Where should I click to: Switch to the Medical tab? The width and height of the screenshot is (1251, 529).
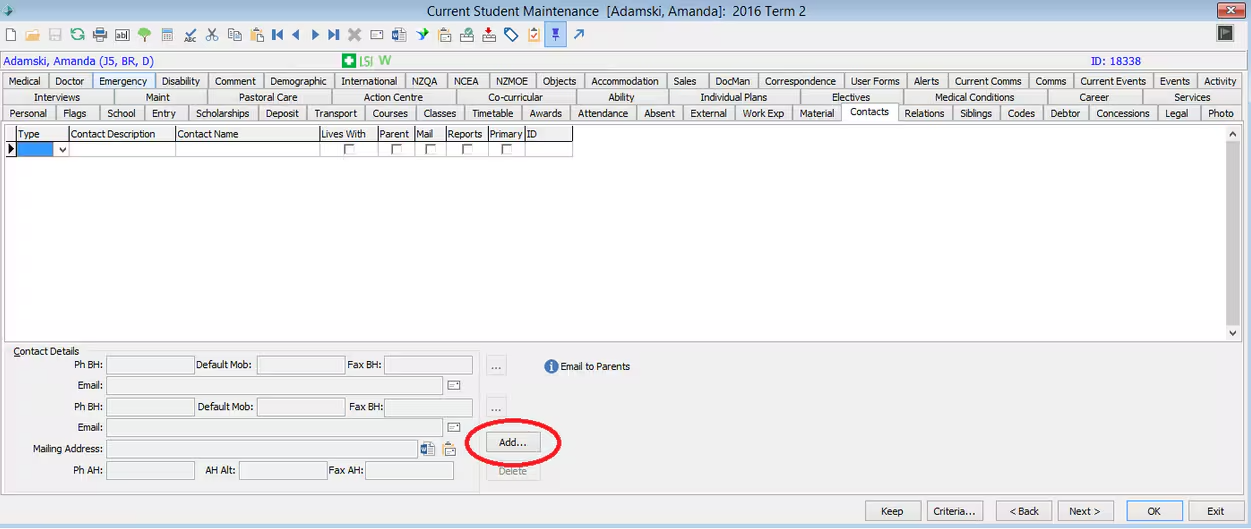25,81
